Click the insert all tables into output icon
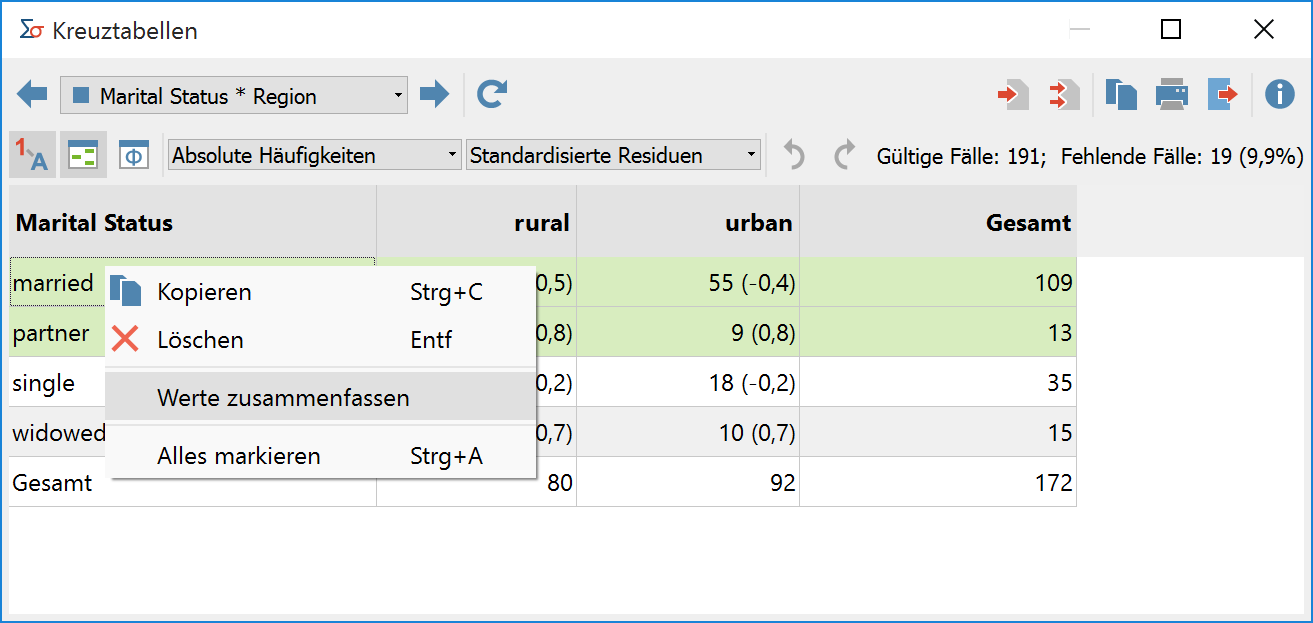The width and height of the screenshot is (1313, 623). (1064, 95)
